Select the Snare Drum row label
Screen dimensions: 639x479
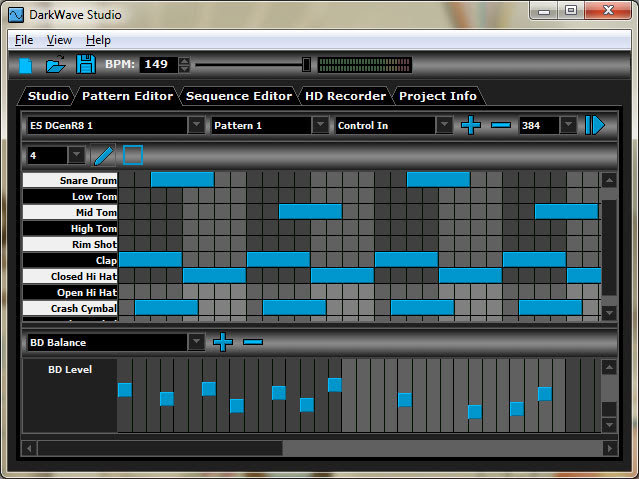pyautogui.click(x=70, y=180)
